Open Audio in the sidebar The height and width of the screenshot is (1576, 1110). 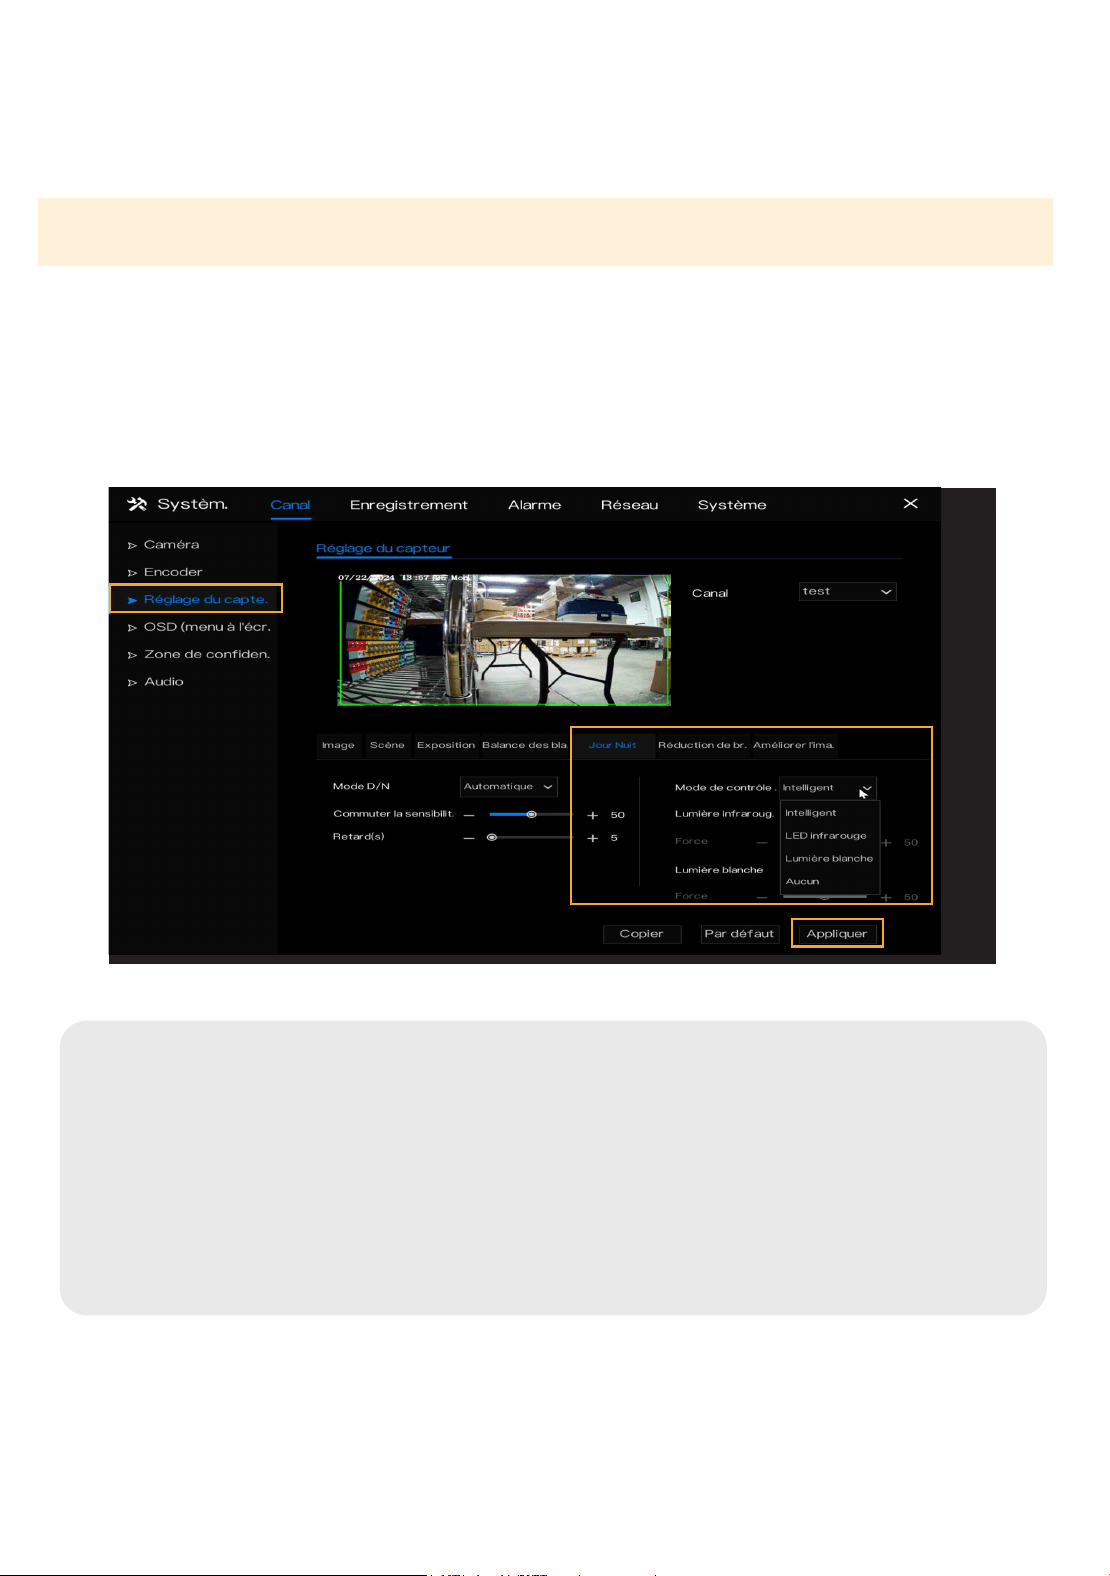pos(164,682)
